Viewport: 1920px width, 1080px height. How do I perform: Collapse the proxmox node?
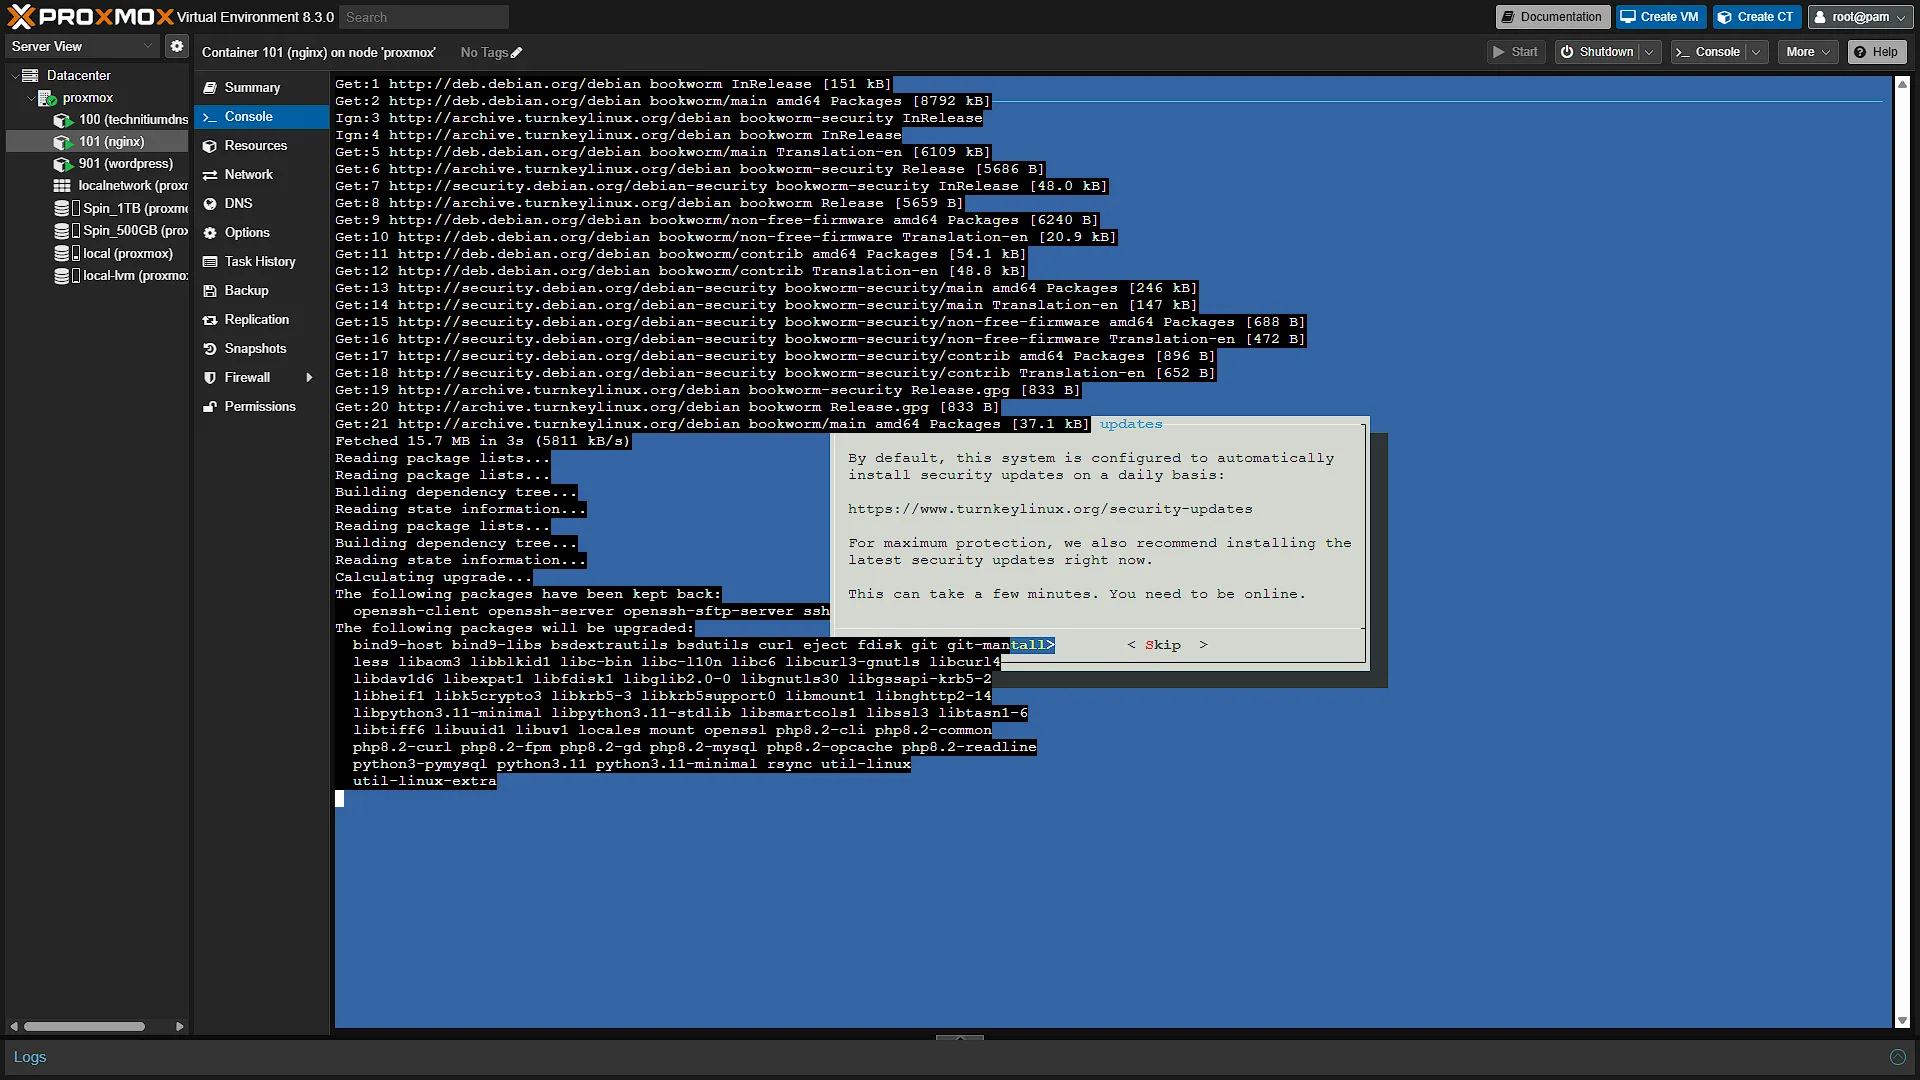click(31, 98)
